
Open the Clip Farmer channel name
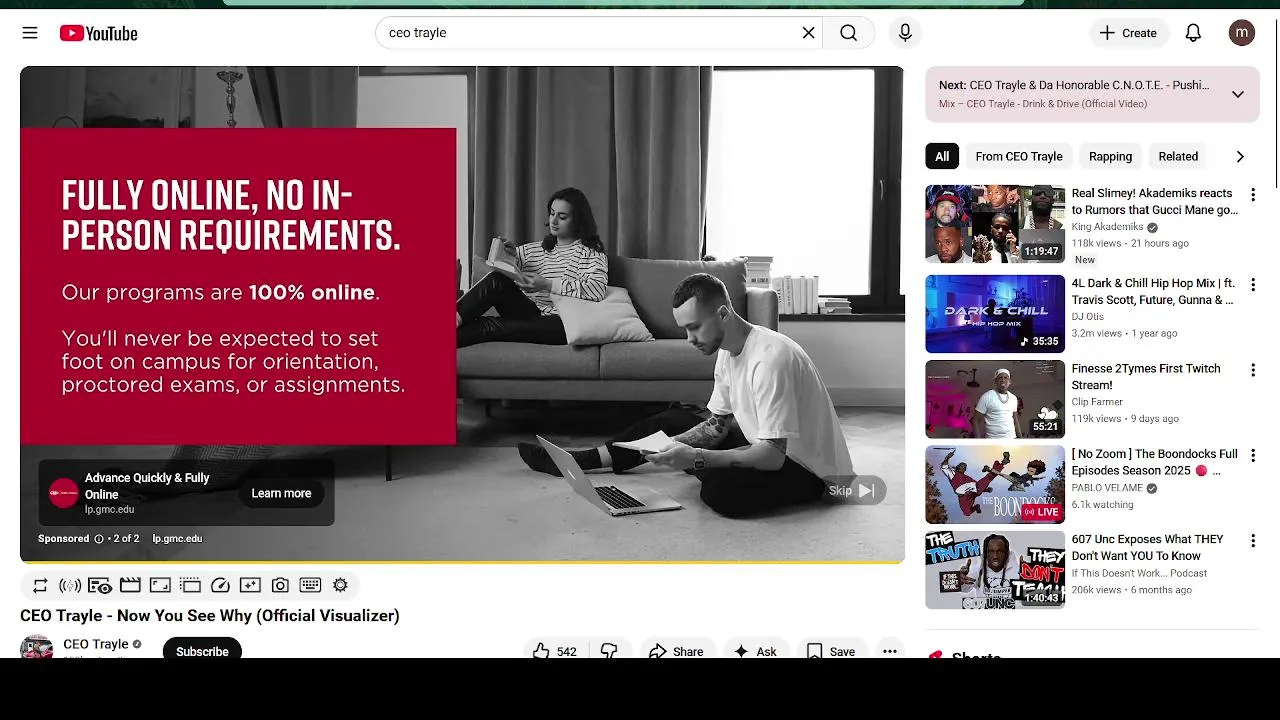coord(1097,402)
